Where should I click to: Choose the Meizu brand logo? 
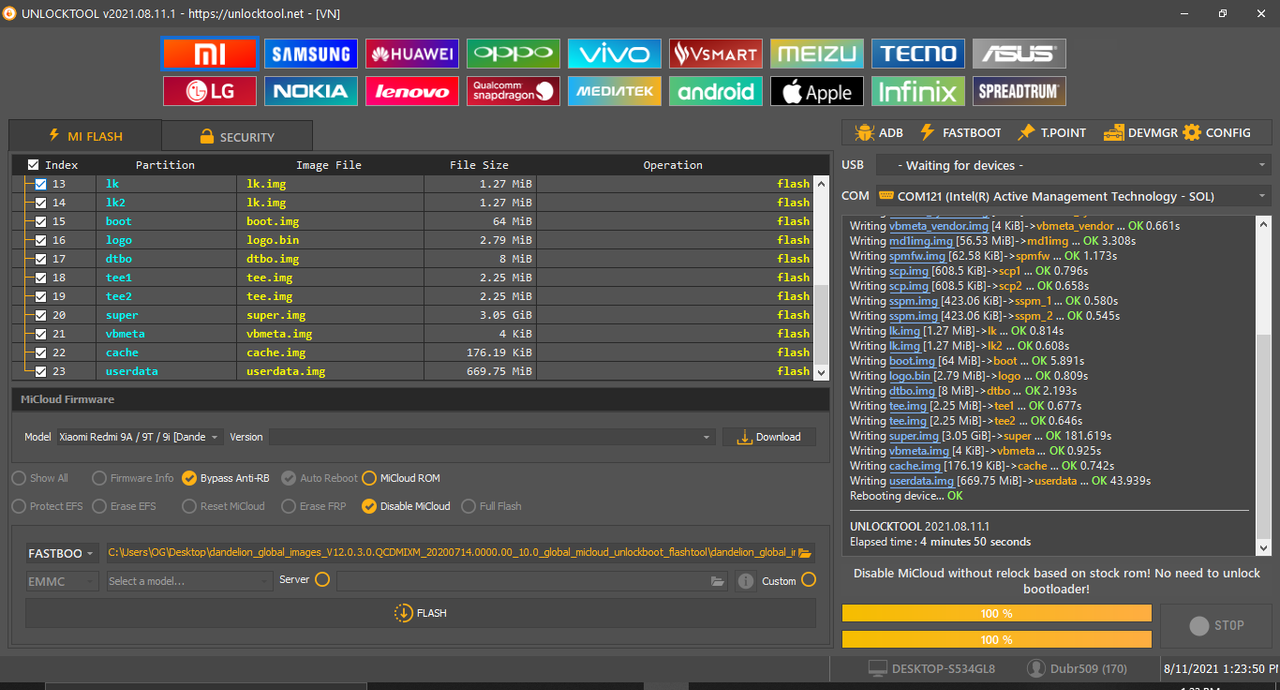[817, 53]
